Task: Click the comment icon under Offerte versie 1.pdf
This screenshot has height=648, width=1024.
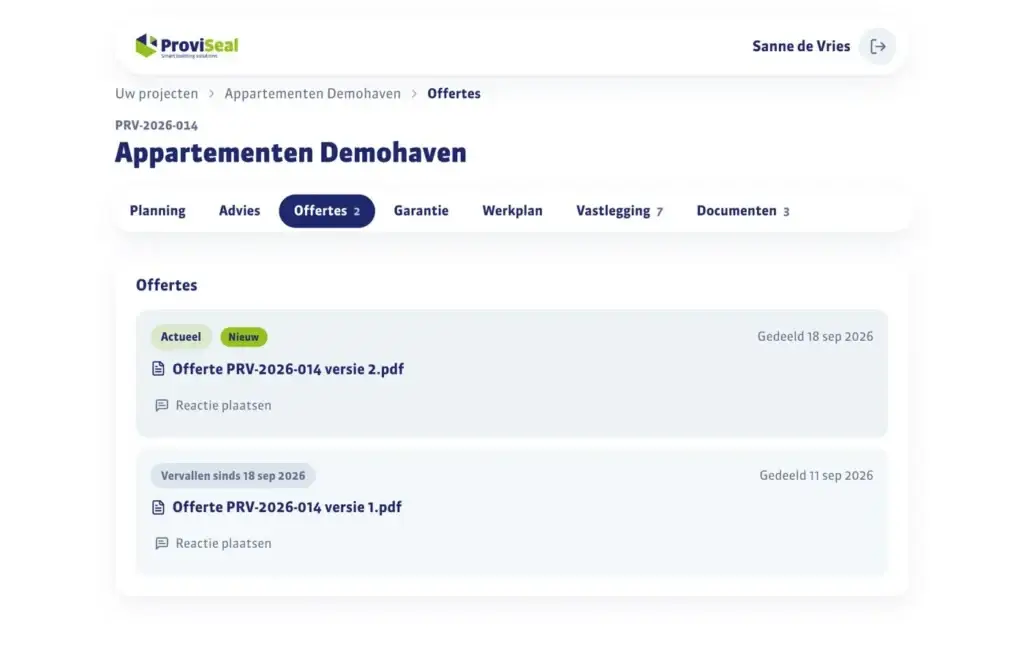Action: click(x=161, y=543)
